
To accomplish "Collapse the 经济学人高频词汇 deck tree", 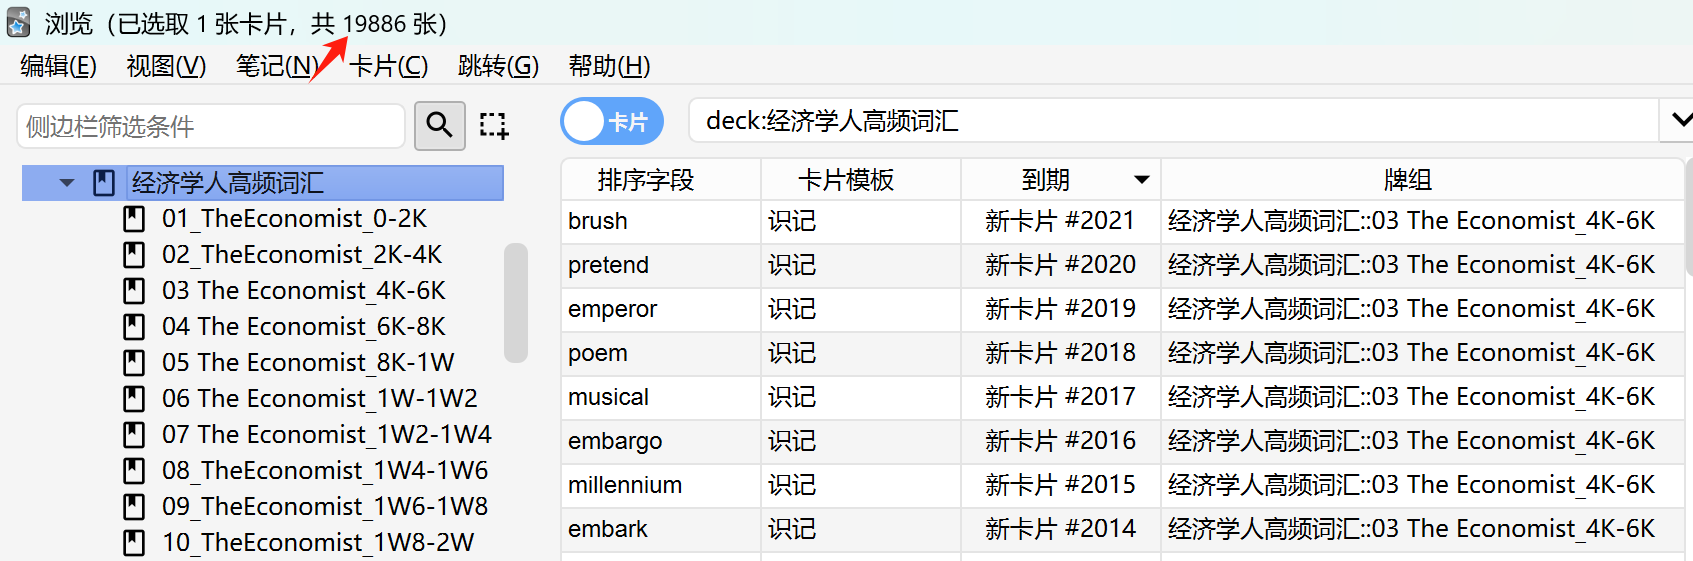I will (x=67, y=183).
